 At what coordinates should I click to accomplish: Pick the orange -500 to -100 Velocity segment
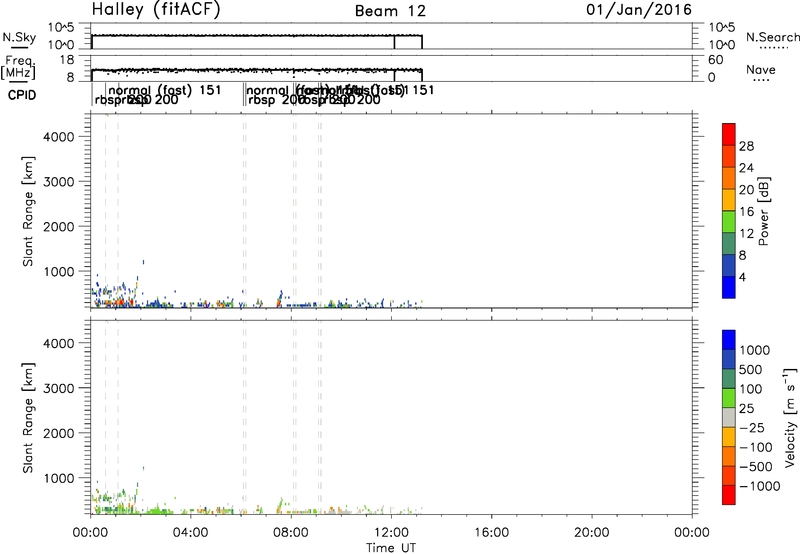click(x=729, y=456)
